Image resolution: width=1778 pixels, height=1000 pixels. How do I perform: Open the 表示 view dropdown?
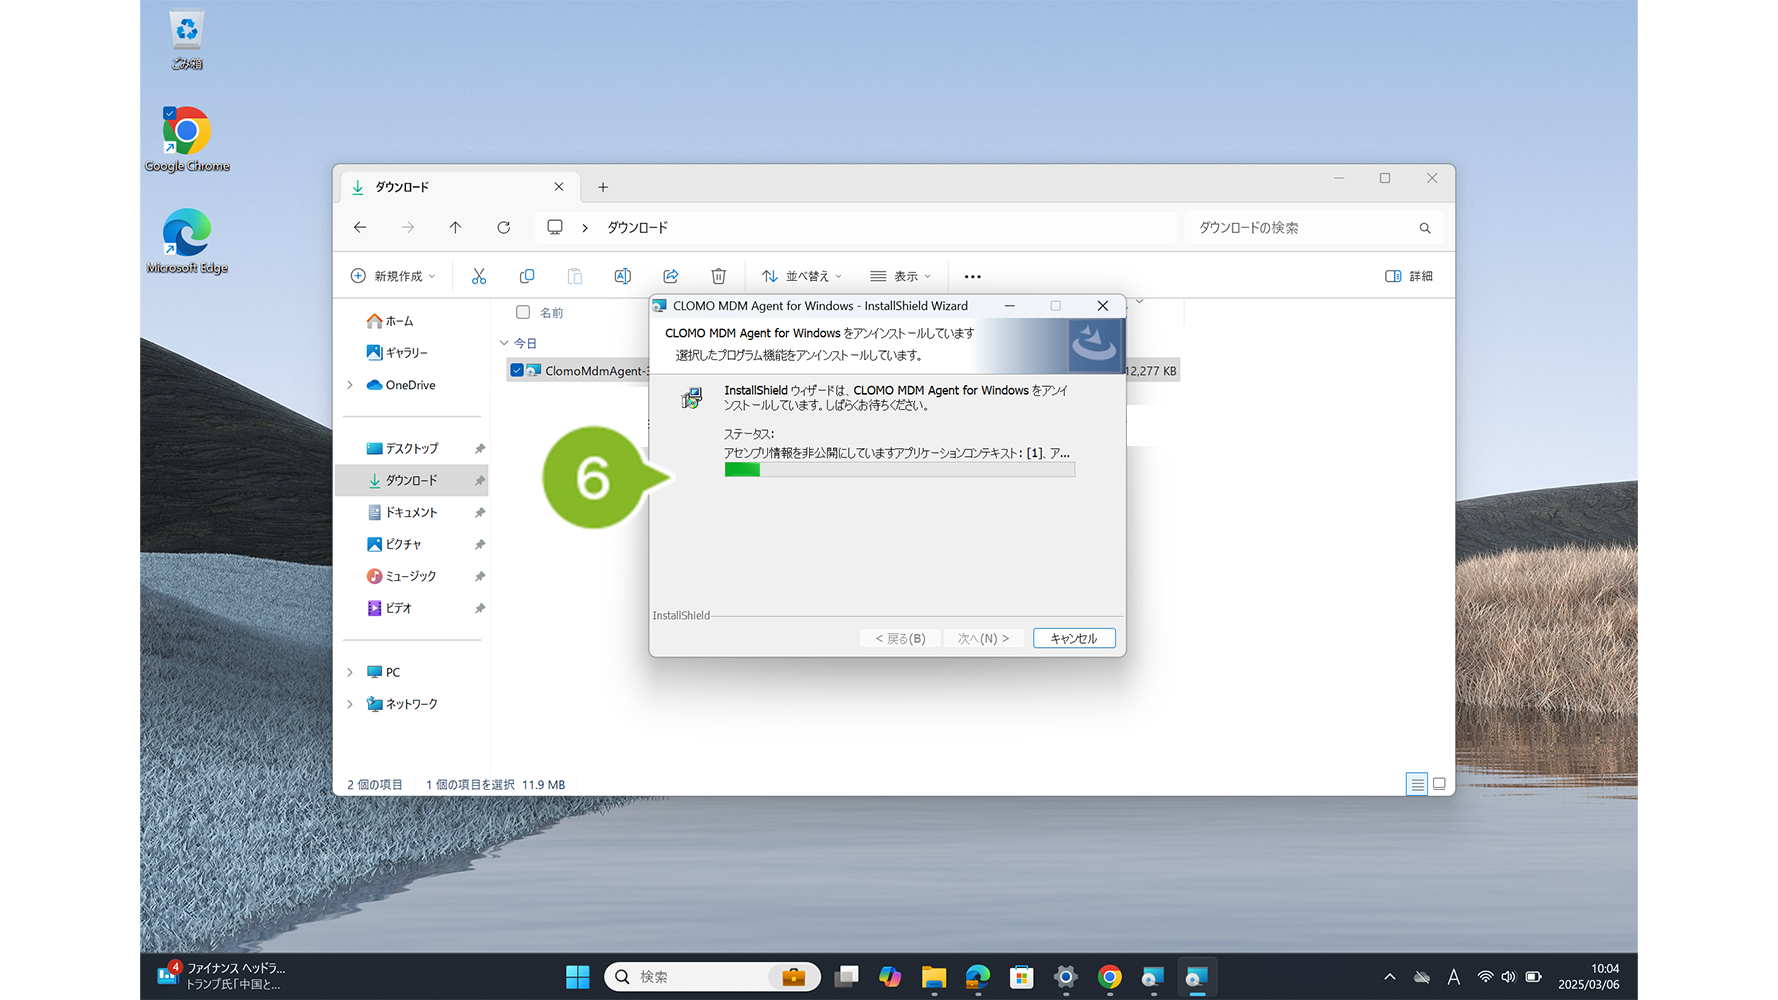900,276
